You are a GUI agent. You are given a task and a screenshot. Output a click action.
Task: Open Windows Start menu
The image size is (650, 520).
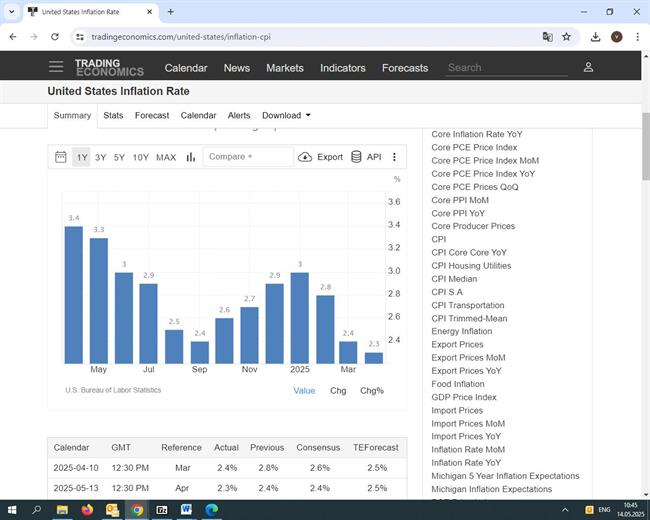[x=12, y=510]
